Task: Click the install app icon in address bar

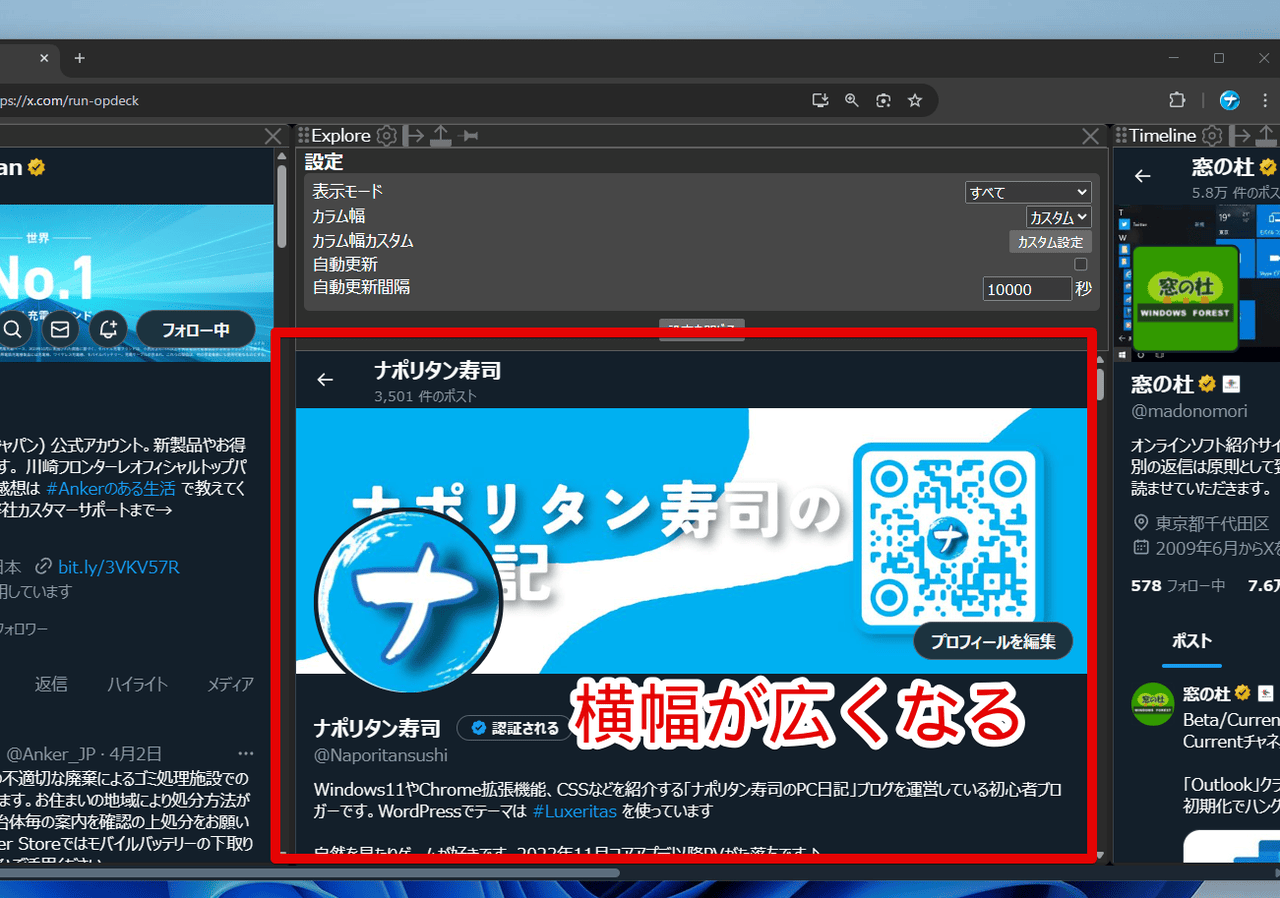Action: [x=821, y=100]
